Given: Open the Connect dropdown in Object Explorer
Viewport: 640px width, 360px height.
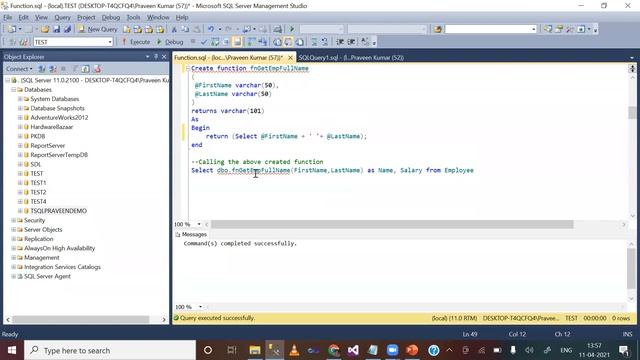Looking at the screenshot, I should tap(19, 69).
